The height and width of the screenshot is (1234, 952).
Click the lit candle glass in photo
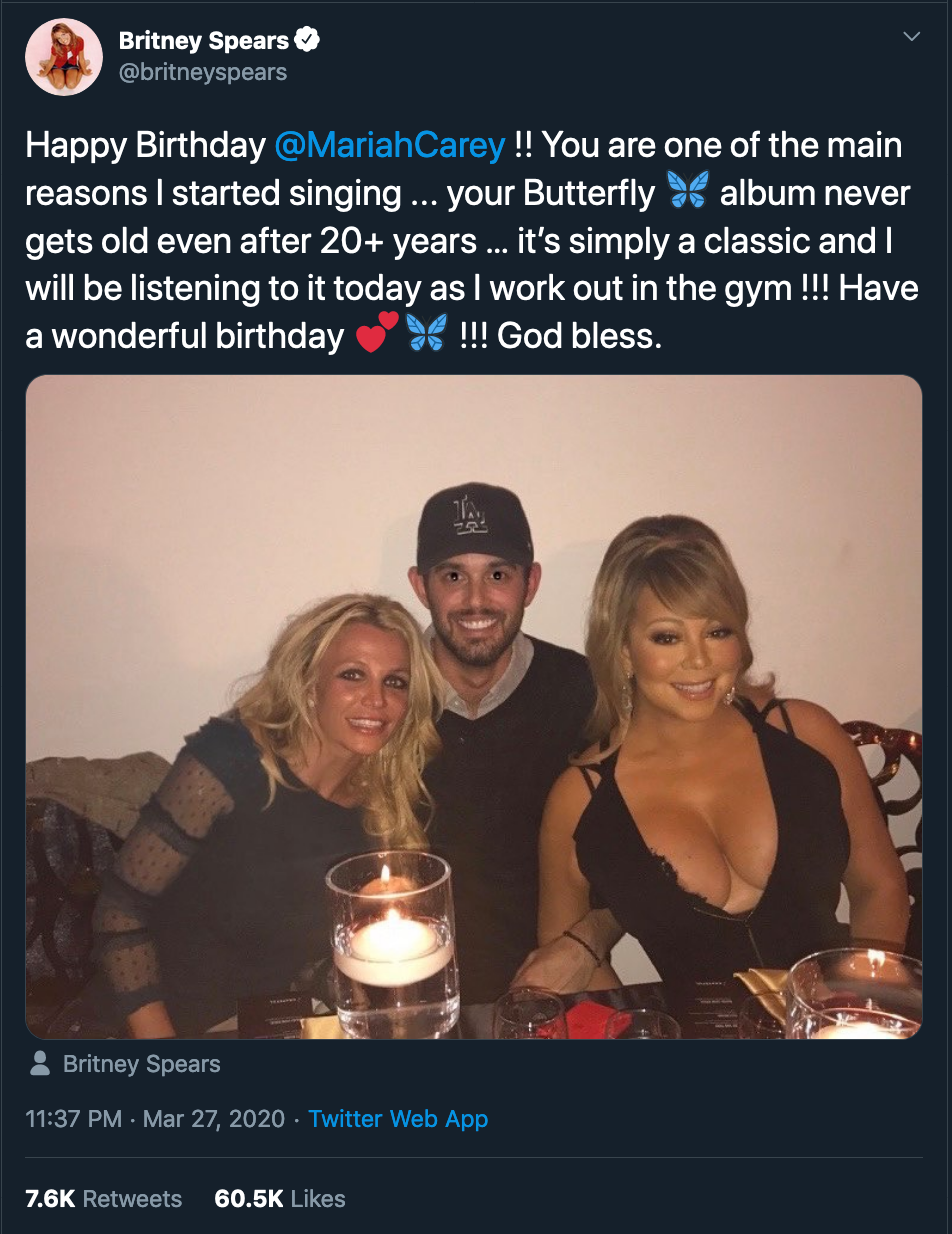[393, 938]
